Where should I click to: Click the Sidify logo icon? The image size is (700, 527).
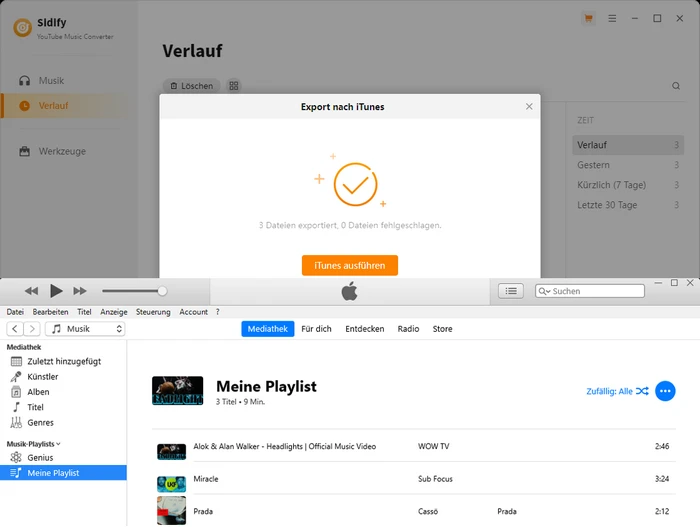pos(23,28)
